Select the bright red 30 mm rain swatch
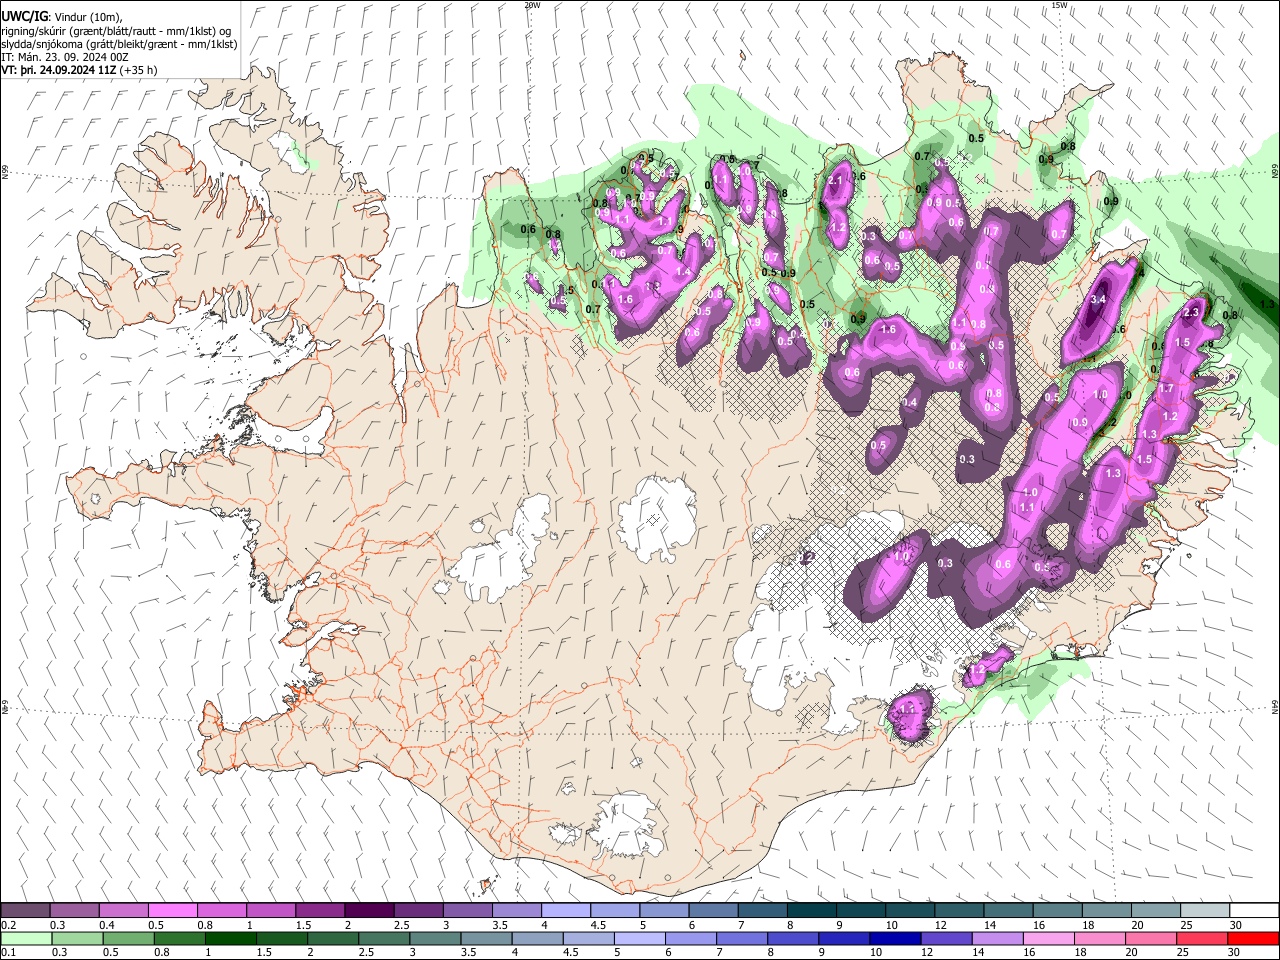1280x960 pixels. pyautogui.click(x=1253, y=938)
